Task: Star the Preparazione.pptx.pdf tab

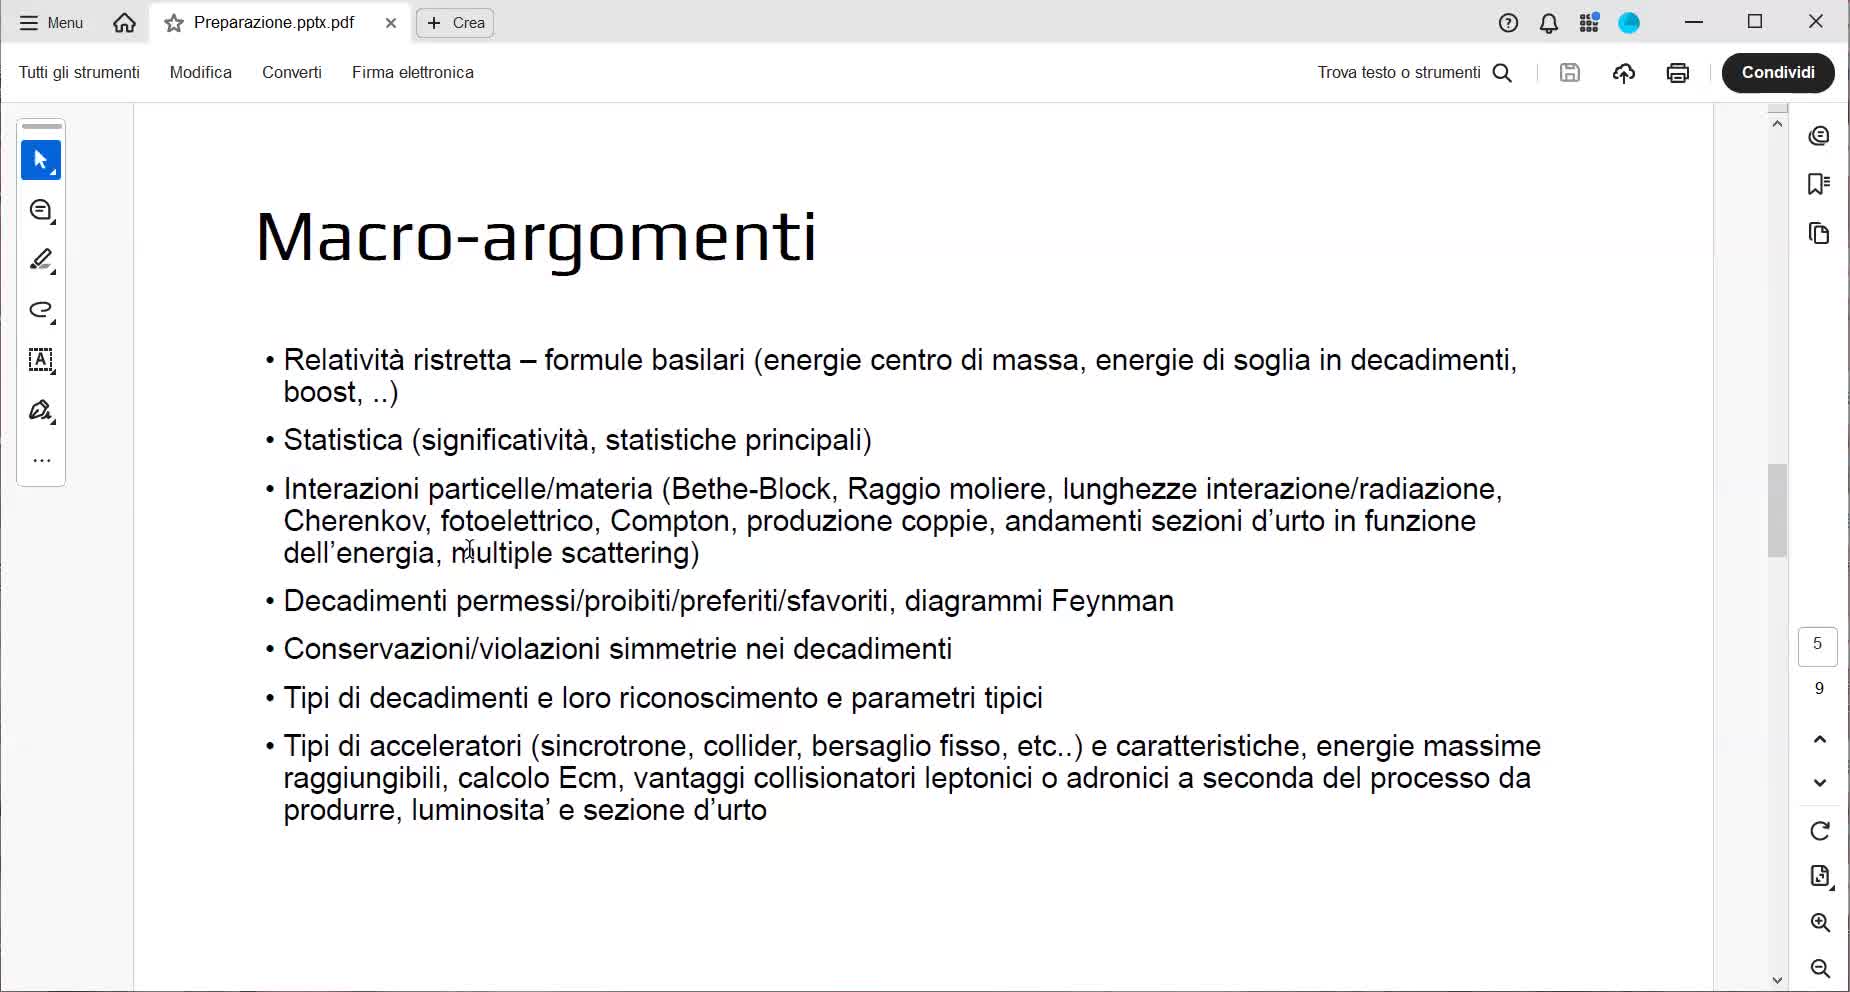Action: 174,23
